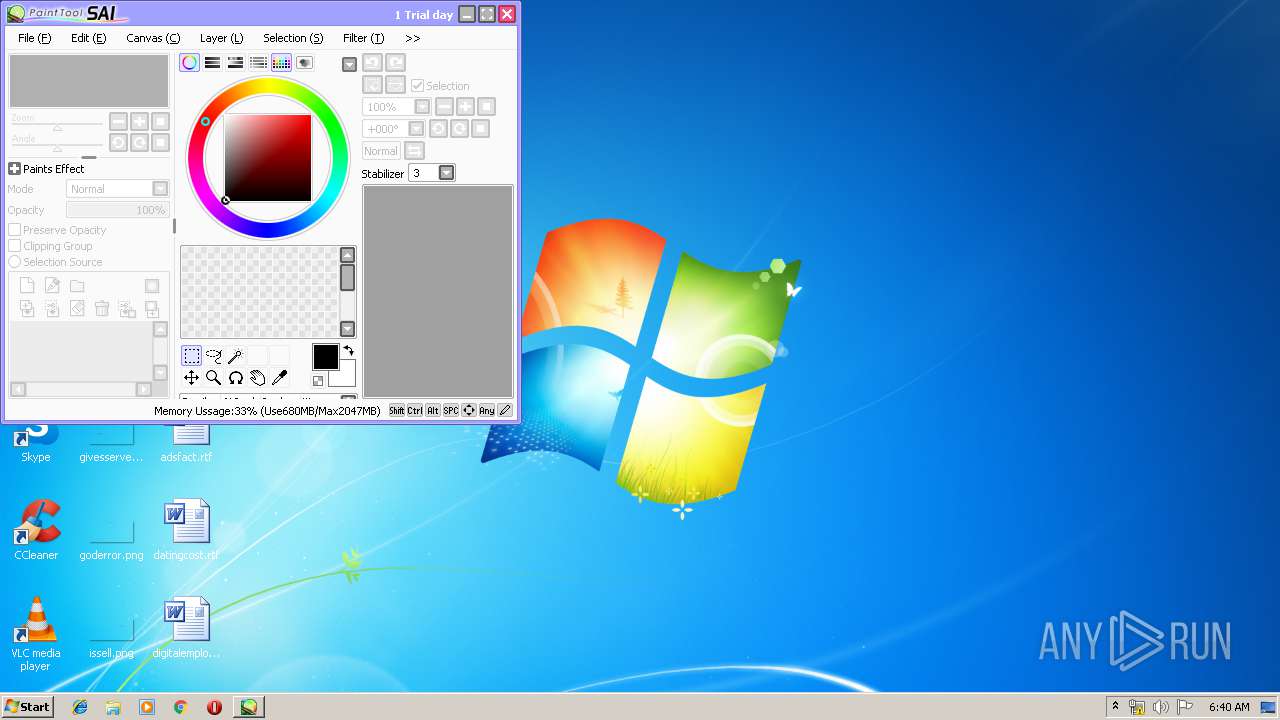This screenshot has height=720, width=1280.
Task: Toggle the HSV slider panel
Action: 235,63
